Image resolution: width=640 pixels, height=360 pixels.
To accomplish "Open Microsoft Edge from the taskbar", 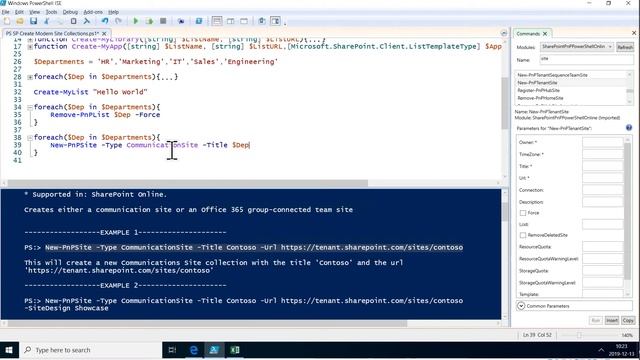I will pyautogui.click(x=193, y=350).
